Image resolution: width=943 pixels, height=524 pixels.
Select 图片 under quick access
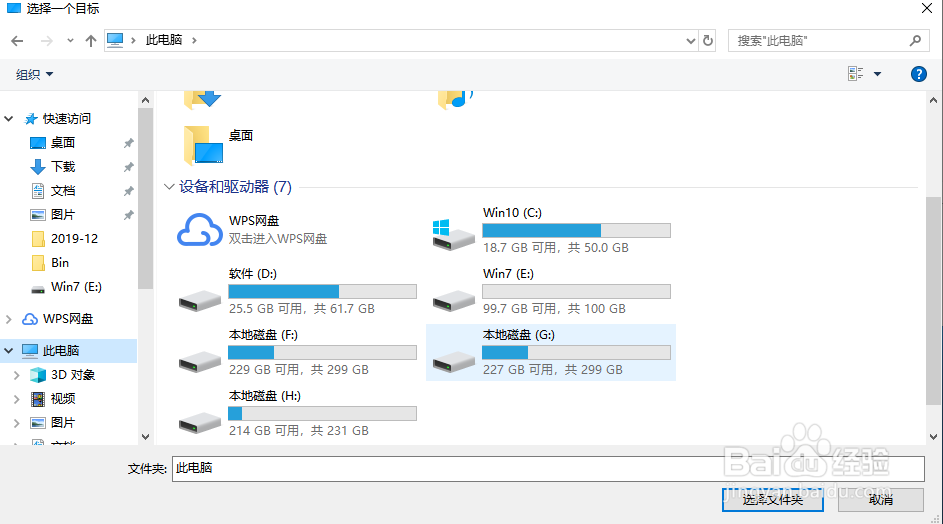[x=63, y=215]
